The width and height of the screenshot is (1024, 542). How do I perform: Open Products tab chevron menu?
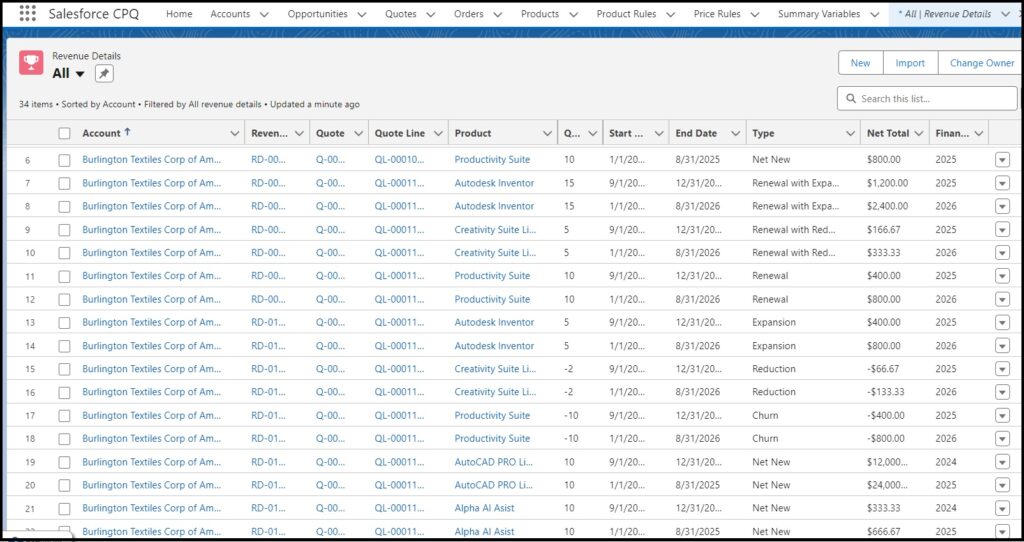[573, 14]
